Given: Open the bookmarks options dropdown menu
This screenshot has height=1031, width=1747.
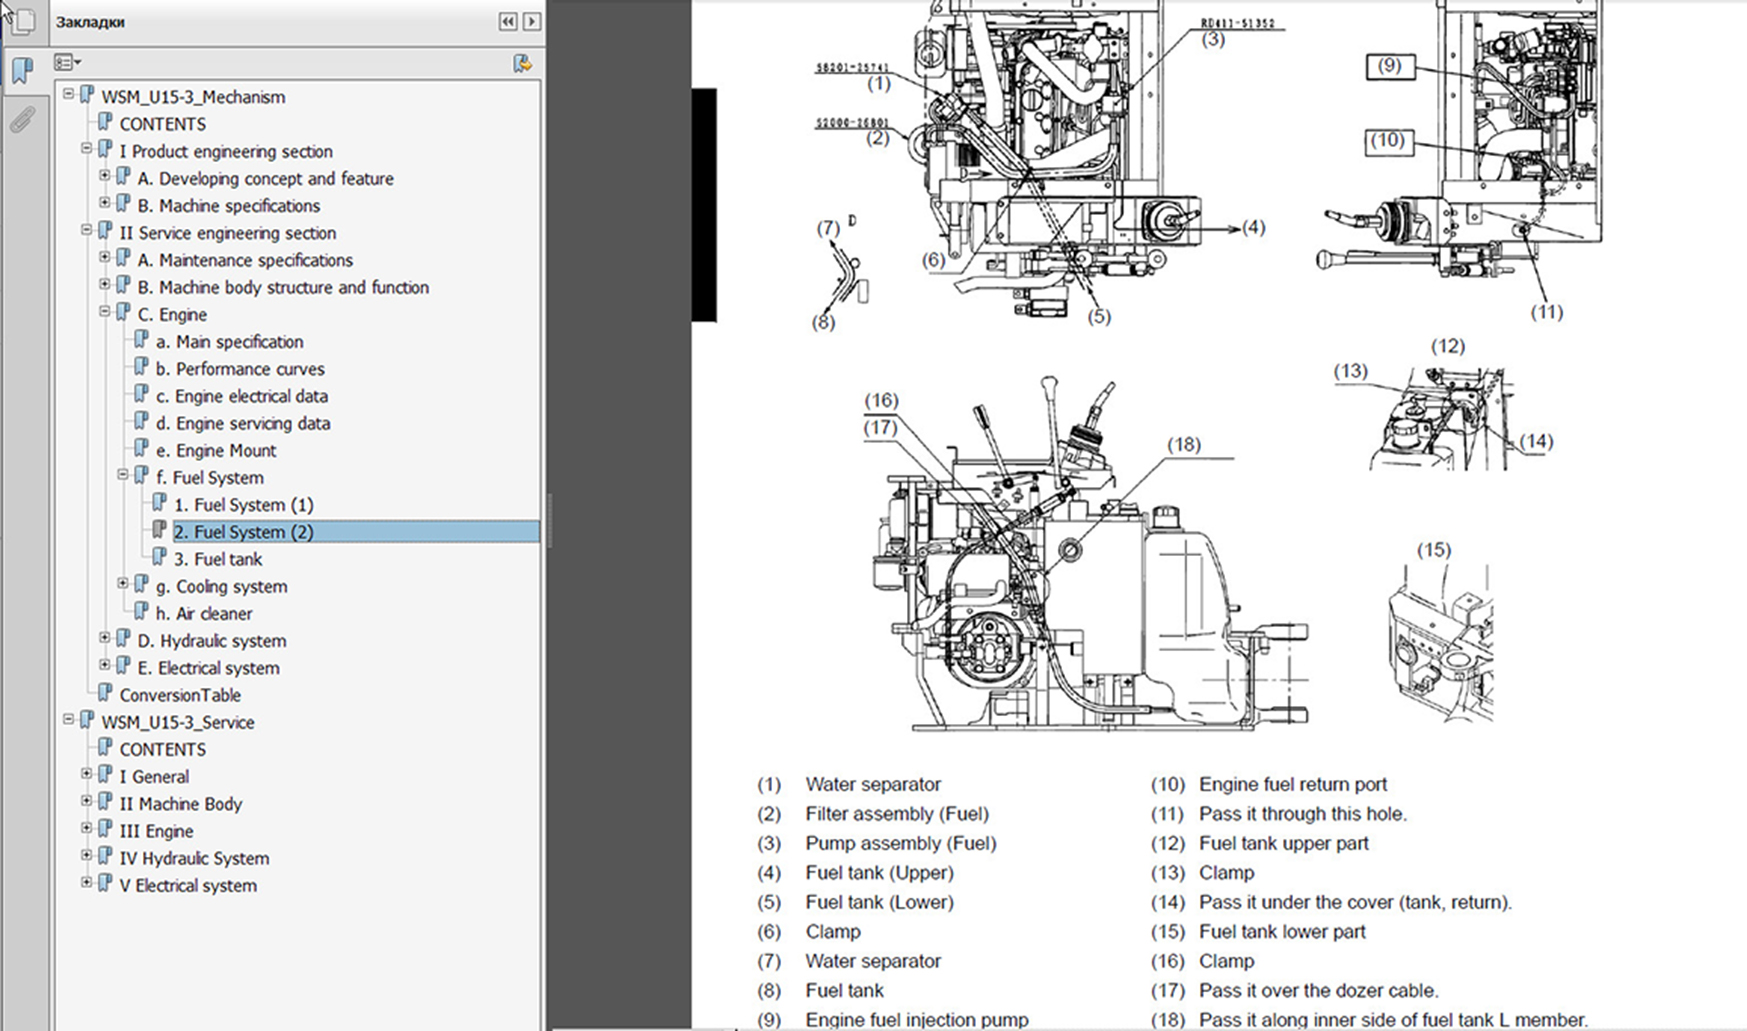Looking at the screenshot, I should [67, 63].
